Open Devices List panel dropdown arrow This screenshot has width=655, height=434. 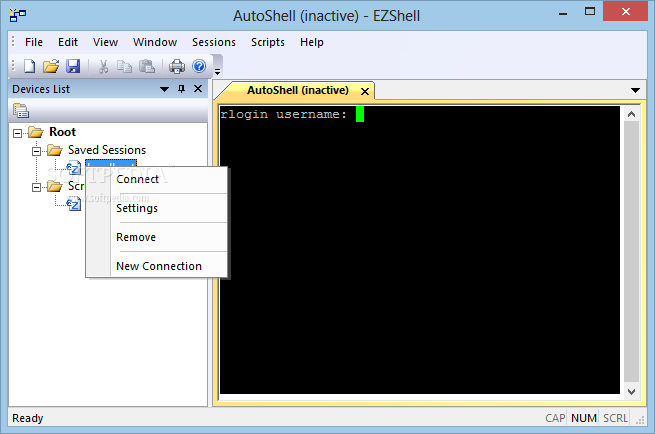pos(165,89)
